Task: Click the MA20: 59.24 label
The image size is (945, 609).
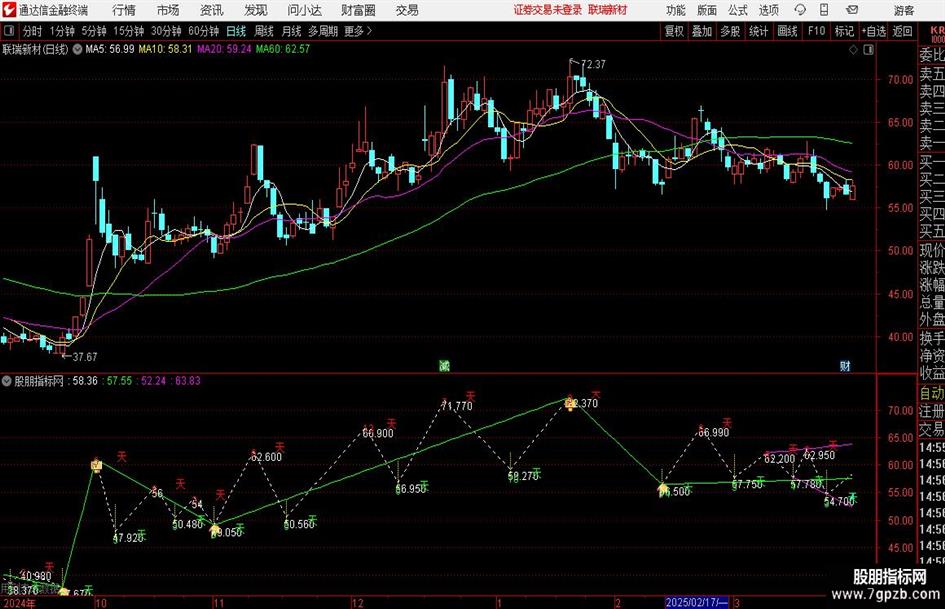Action: (x=224, y=49)
